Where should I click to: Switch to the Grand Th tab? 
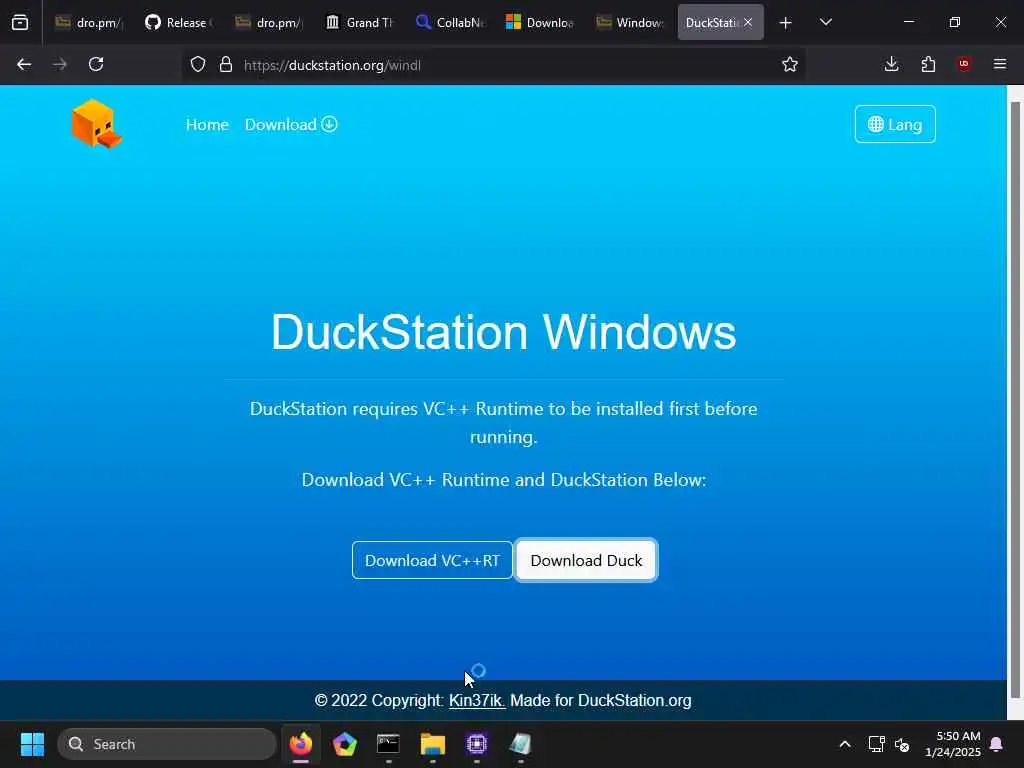click(x=360, y=22)
